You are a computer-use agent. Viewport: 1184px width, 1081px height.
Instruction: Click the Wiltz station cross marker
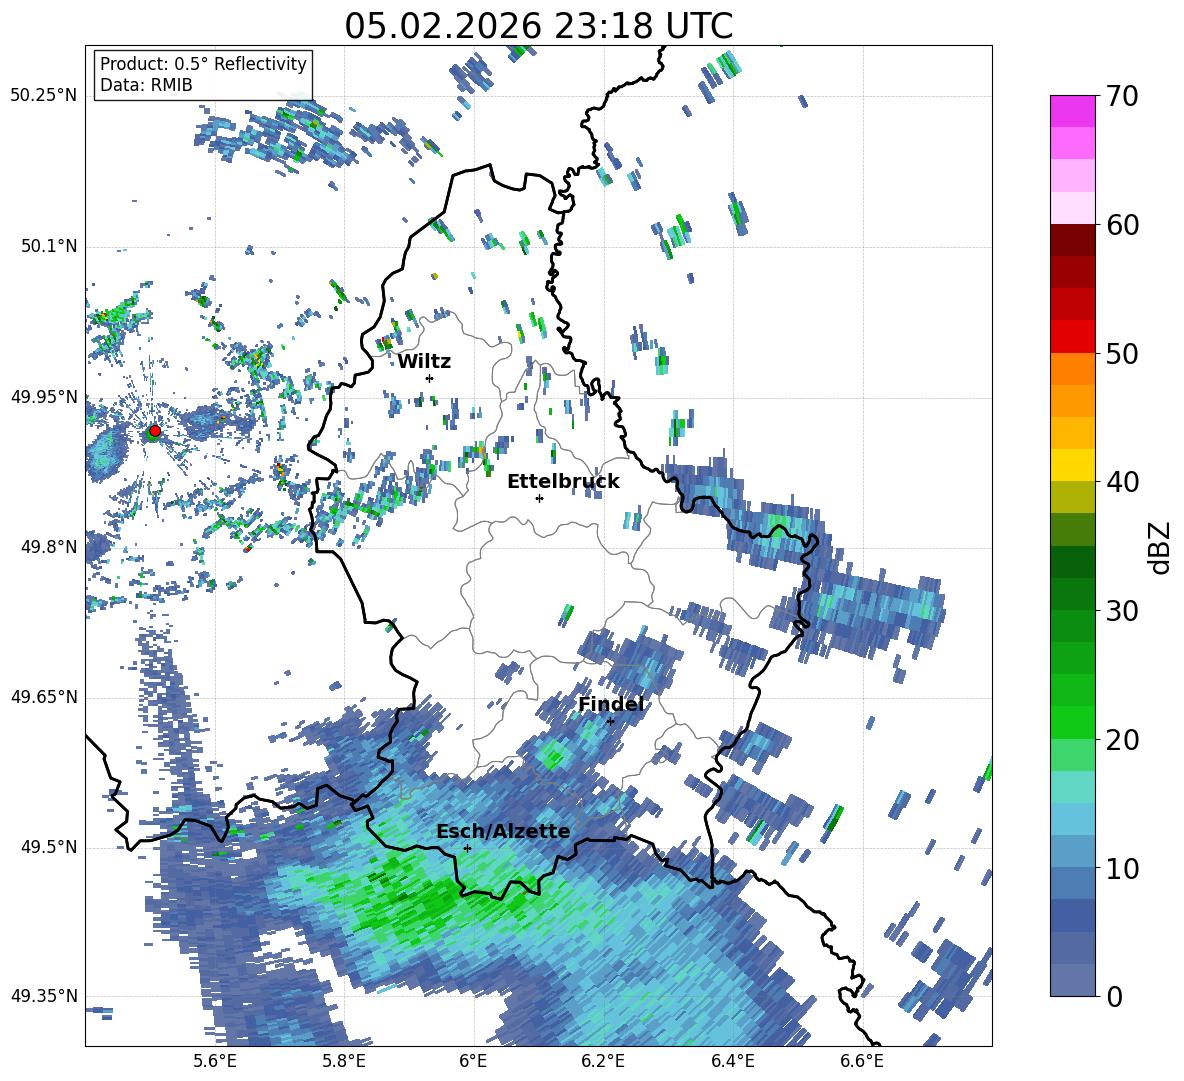[430, 378]
